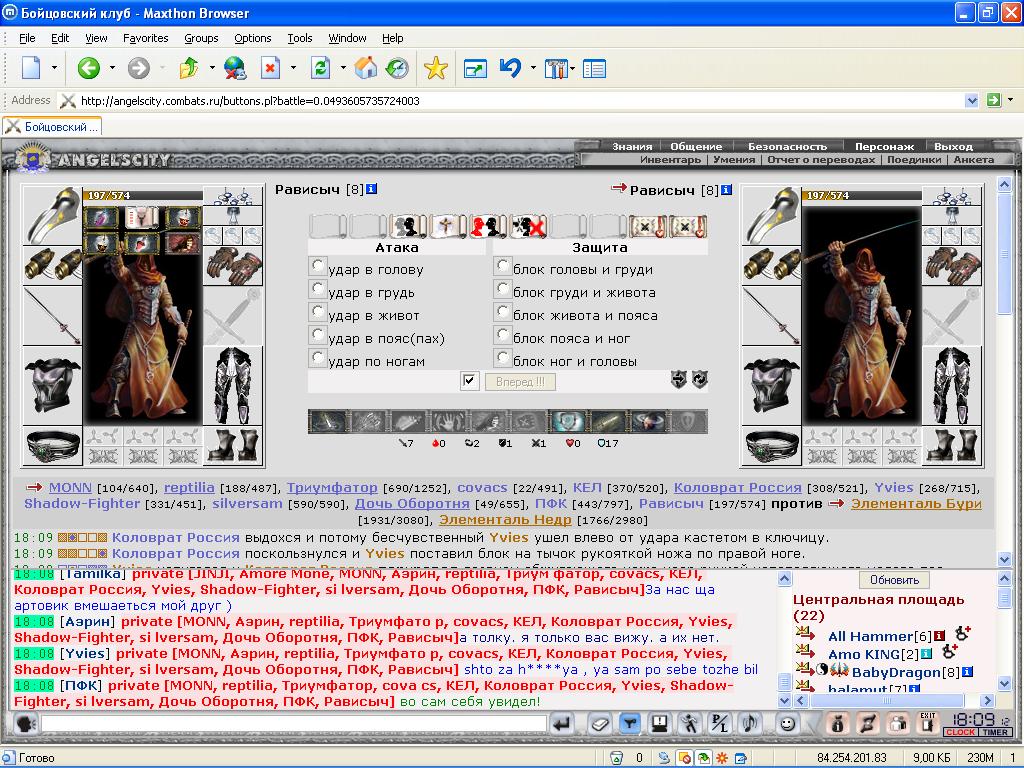Expand the dropdown arrow next to tools icon
Viewport: 1024px width, 768px height.
[573, 67]
